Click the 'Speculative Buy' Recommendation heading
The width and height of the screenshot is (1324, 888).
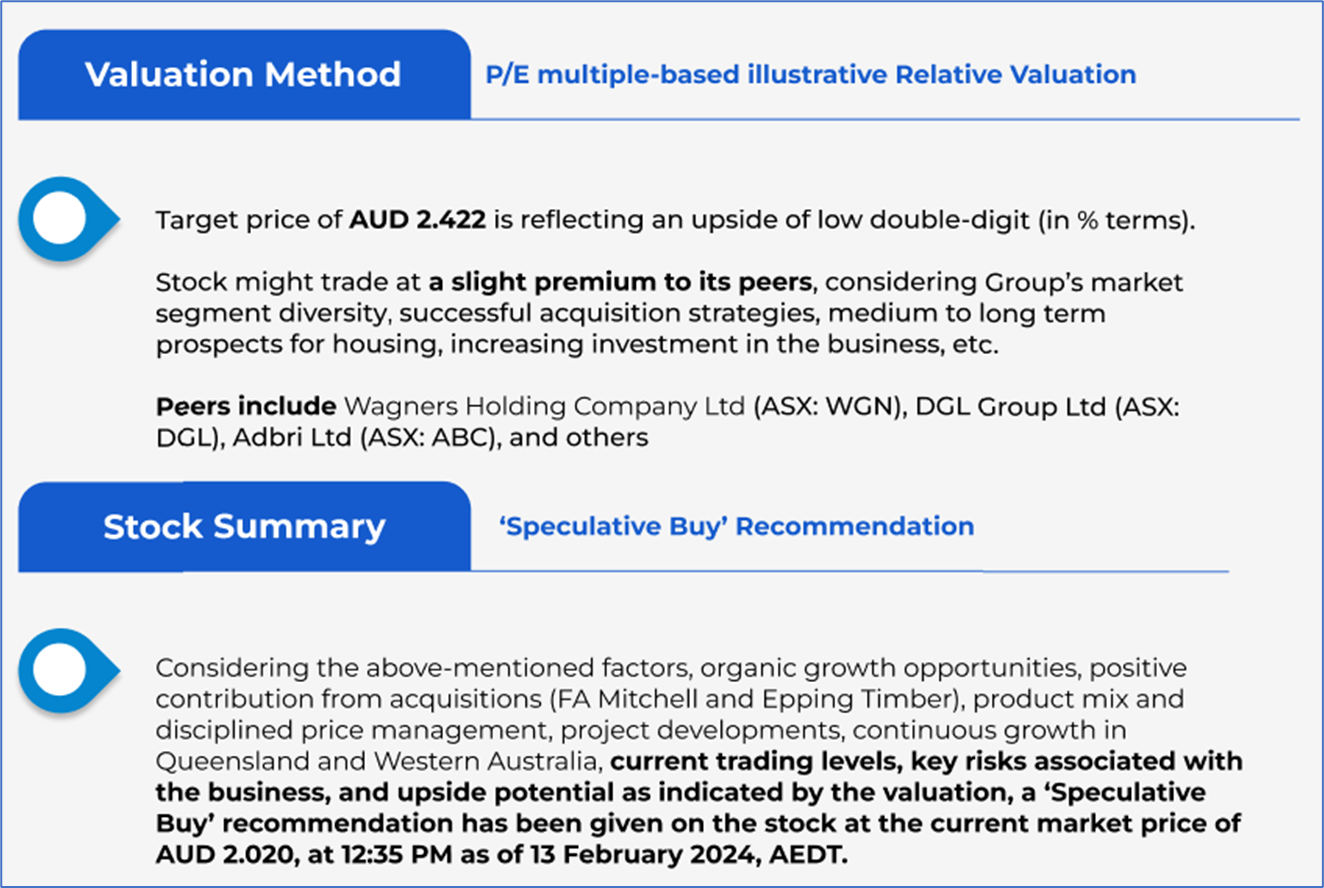(x=736, y=526)
